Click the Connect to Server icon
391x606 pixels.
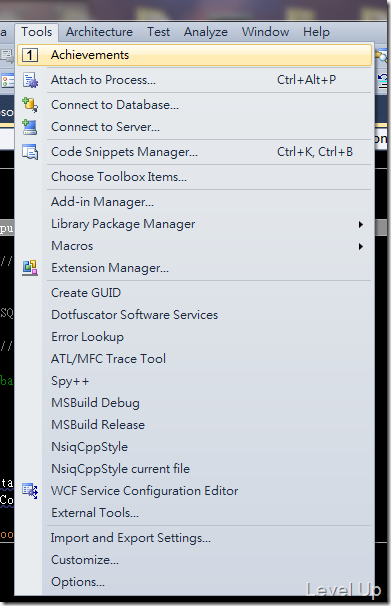tap(30, 127)
